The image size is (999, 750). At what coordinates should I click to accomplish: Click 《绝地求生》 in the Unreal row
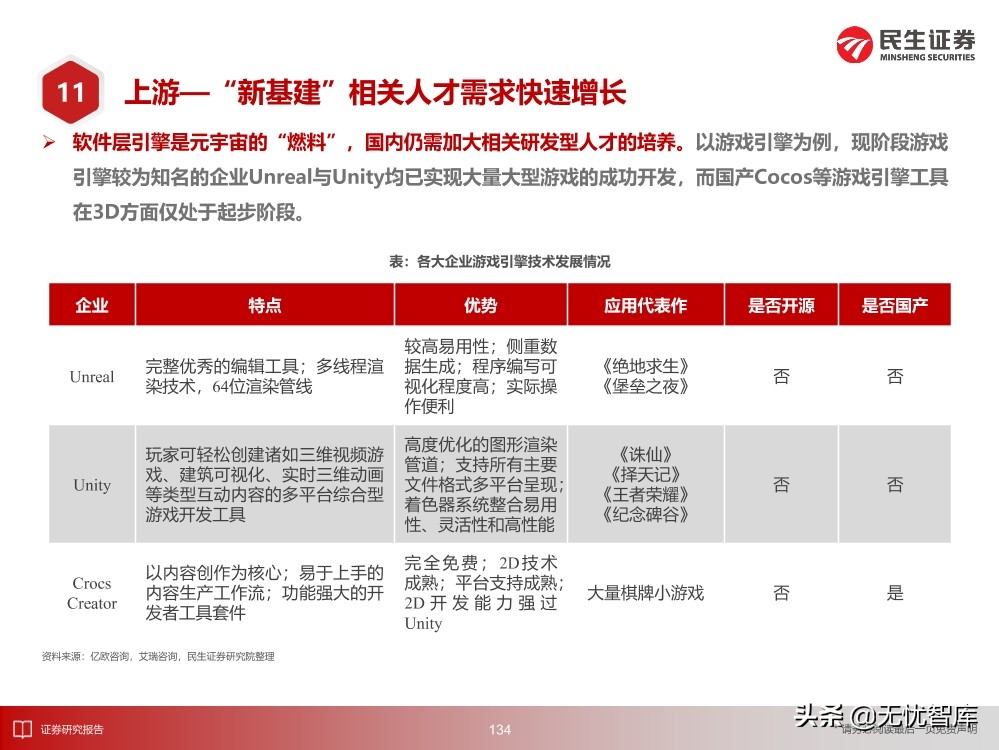645,366
